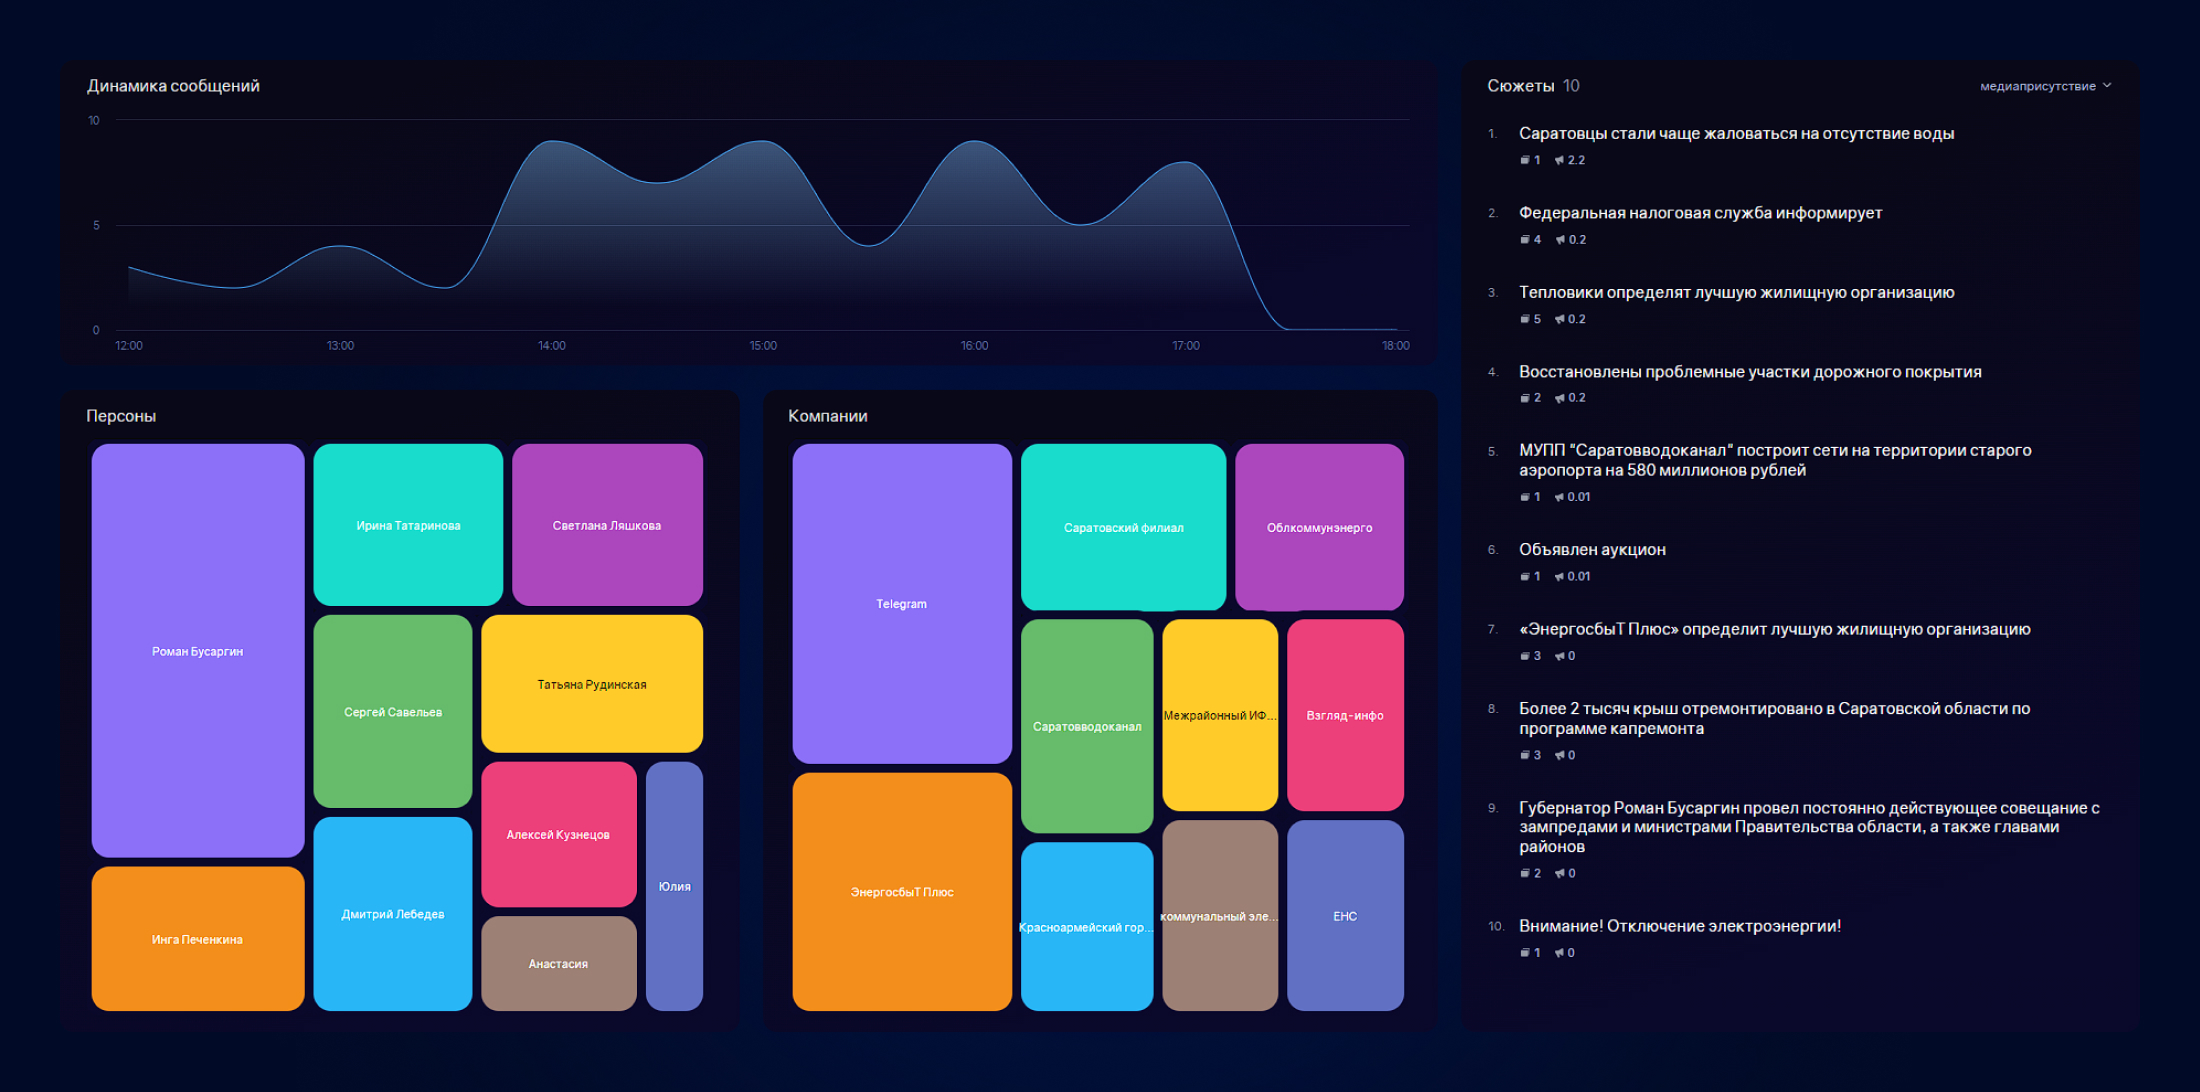Click megaphone icon under «ЭнергосбыТ Плюс» определит story
2200x1092 pixels.
(1559, 656)
